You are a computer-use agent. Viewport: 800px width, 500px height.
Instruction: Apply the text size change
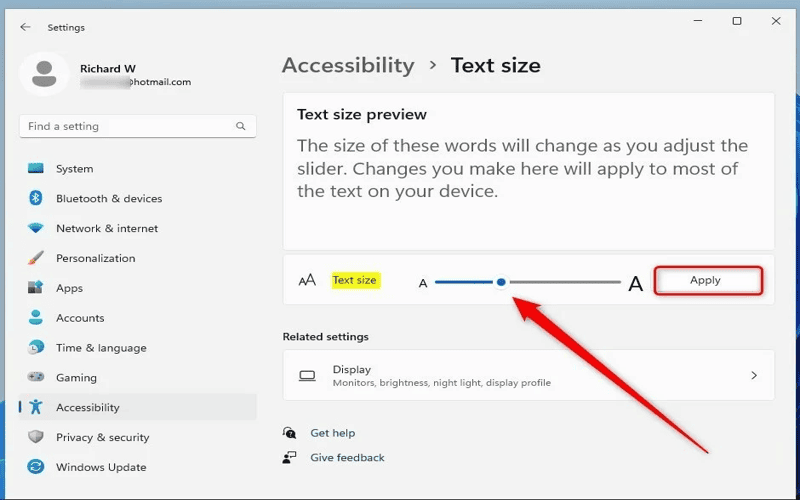pos(708,280)
